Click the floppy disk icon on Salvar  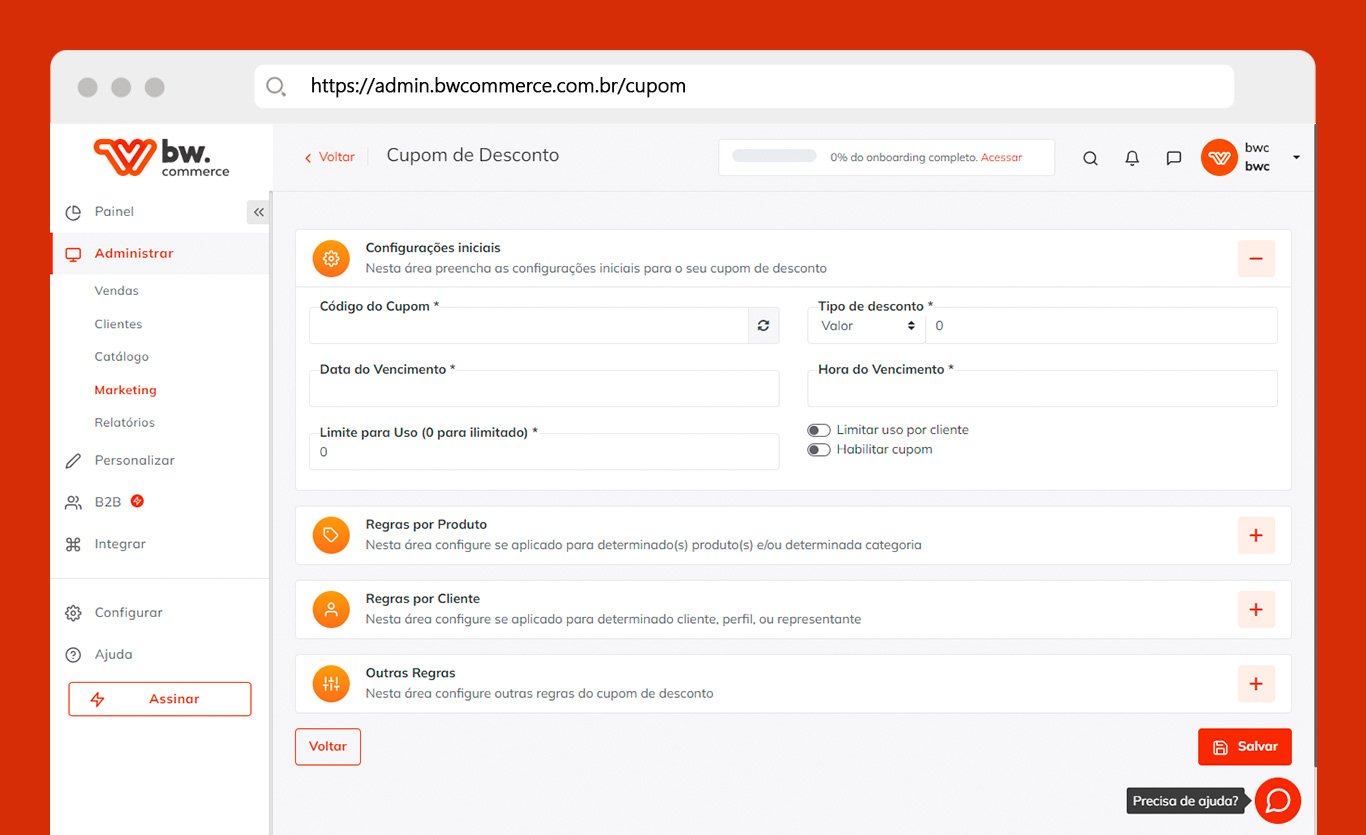[x=1220, y=747]
